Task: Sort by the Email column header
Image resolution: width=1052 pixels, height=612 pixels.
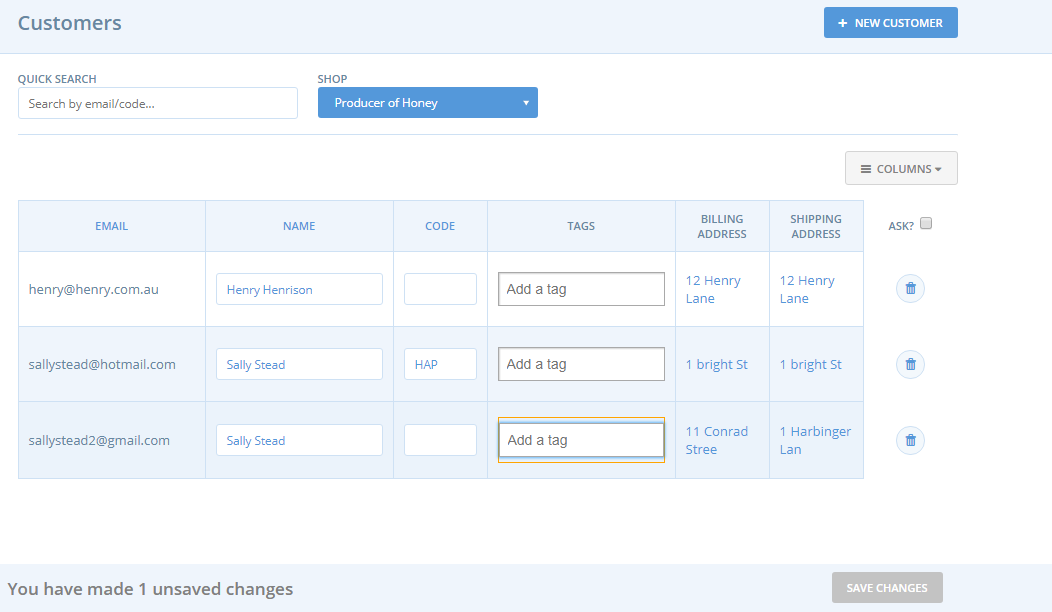Action: click(x=111, y=226)
